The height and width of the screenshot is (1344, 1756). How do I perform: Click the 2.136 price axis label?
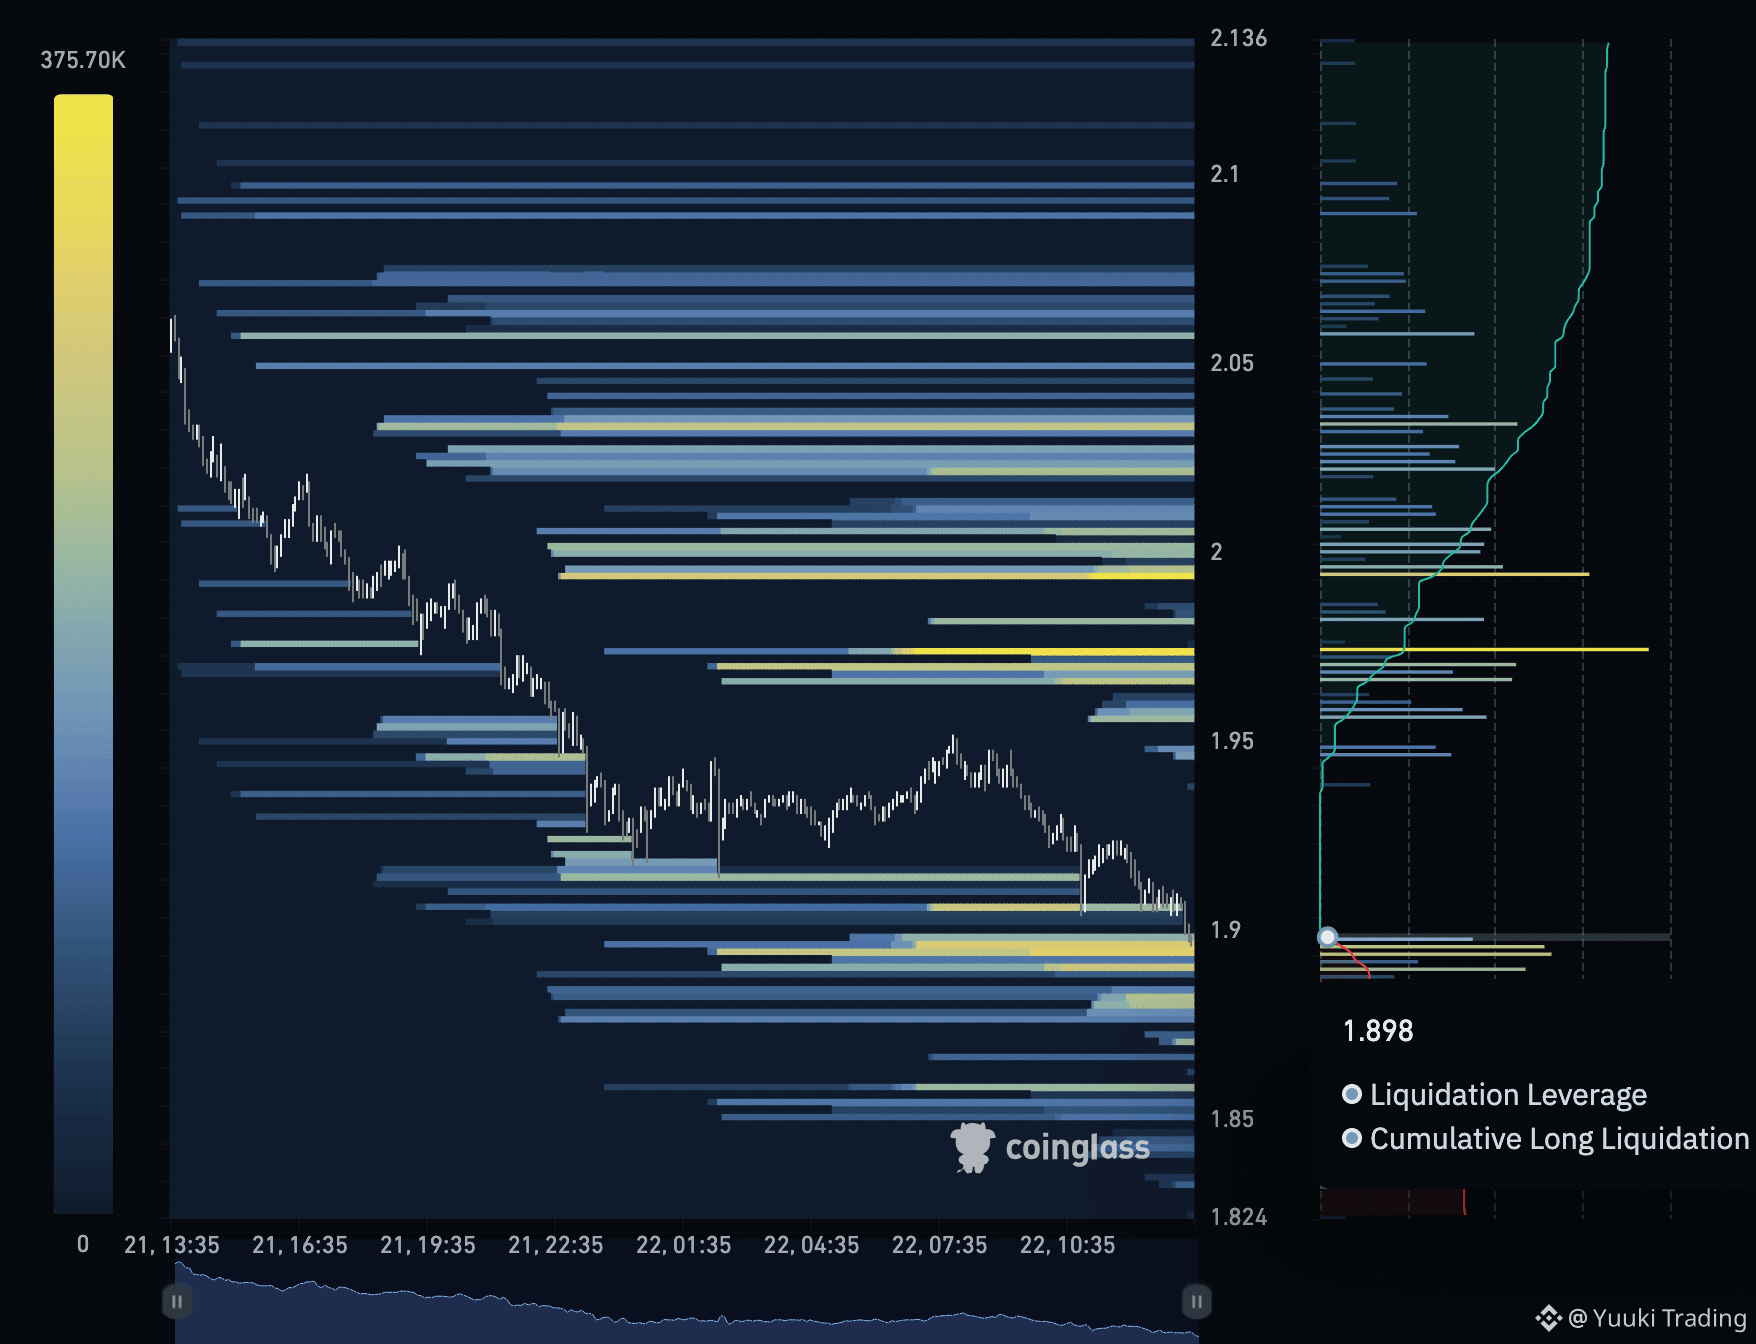[x=1238, y=38]
